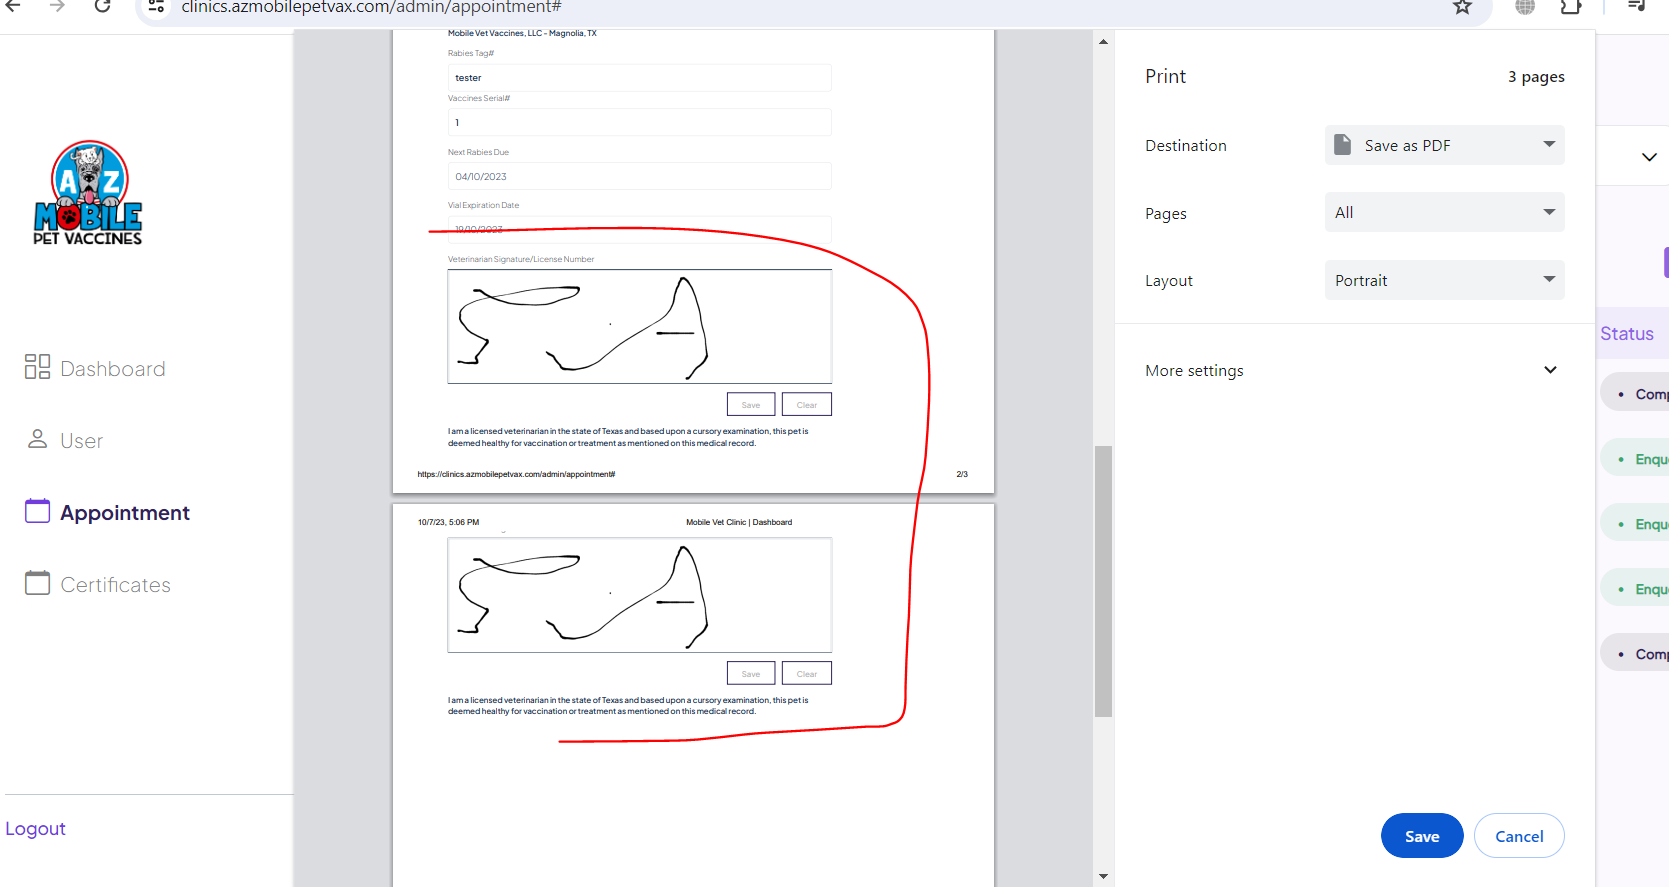The width and height of the screenshot is (1669, 887).
Task: Click the preview scroll down arrow
Action: [x=1103, y=876]
